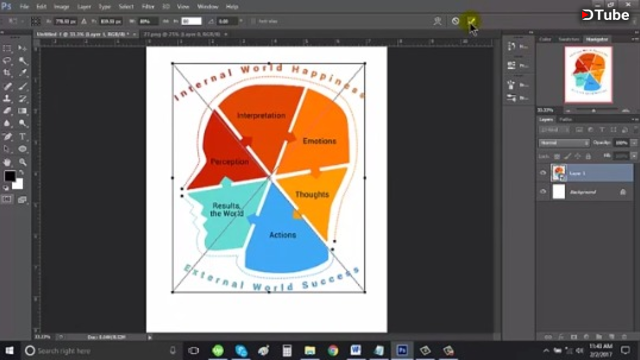Open the Window menu
The height and width of the screenshot is (360, 640).
(208, 7)
